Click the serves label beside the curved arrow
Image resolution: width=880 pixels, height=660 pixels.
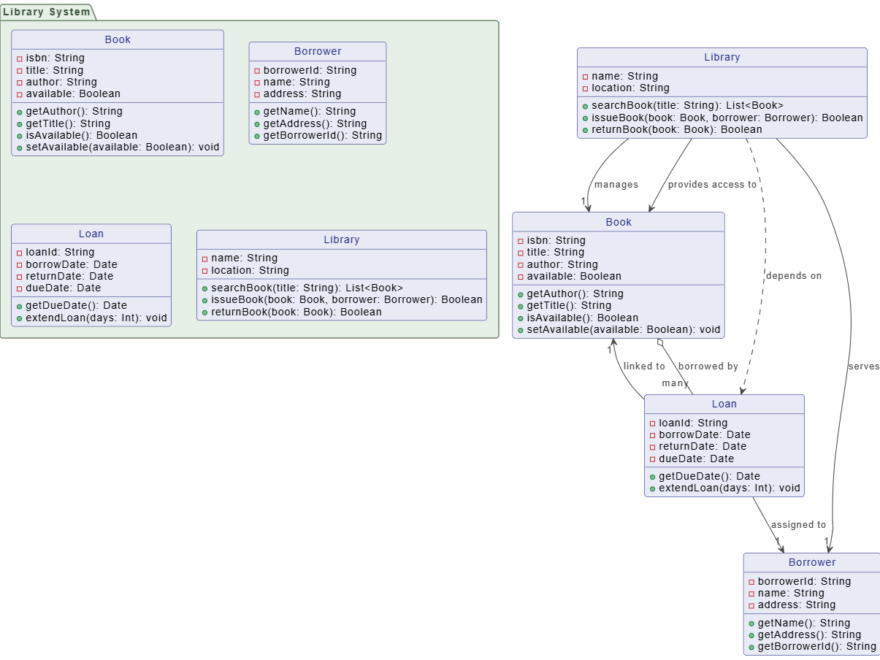click(864, 366)
